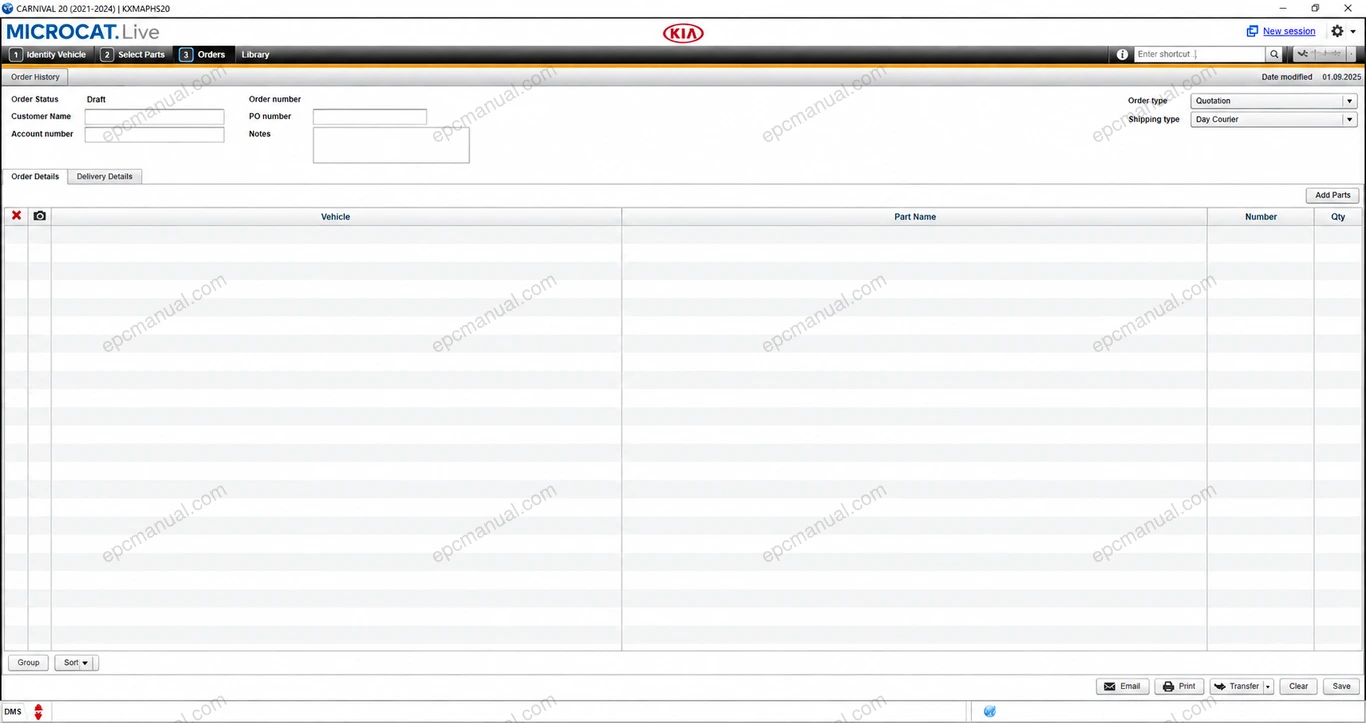
Task: Click the Microcat Live logo
Action: click(x=83, y=32)
